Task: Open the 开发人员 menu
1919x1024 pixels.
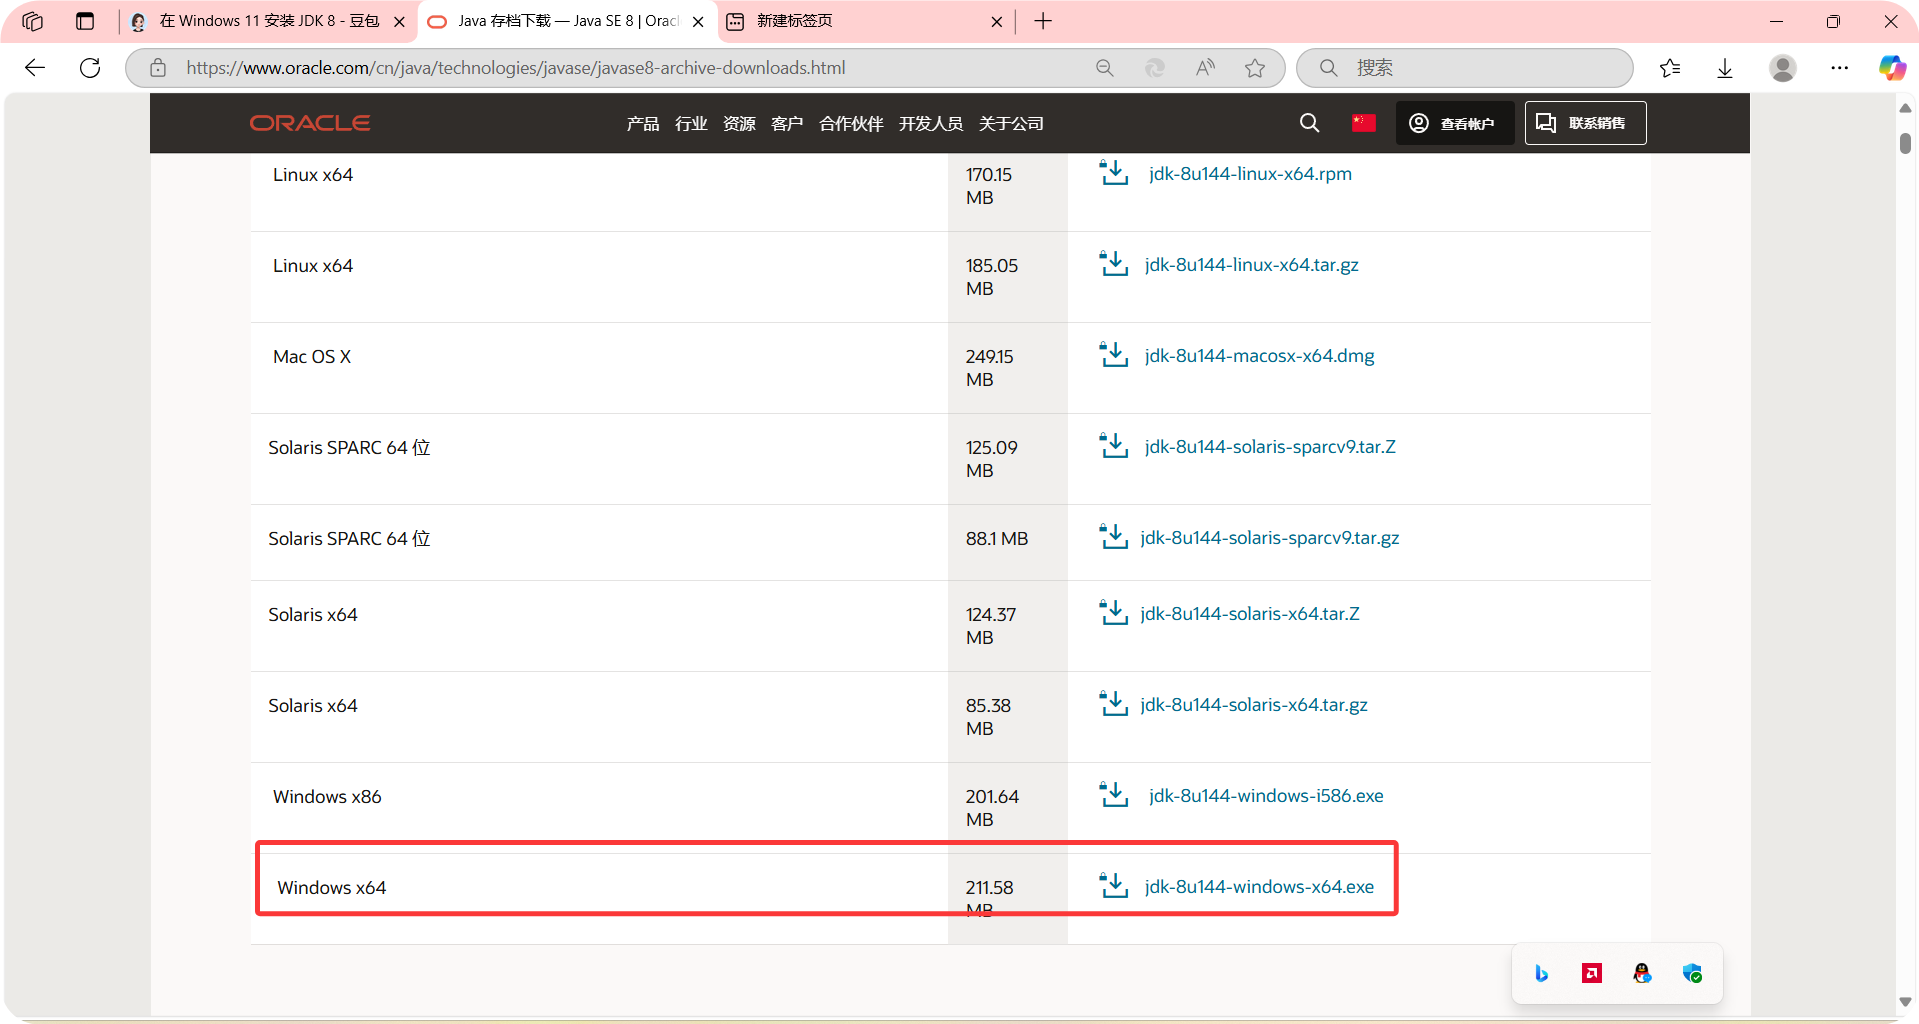Action: tap(930, 123)
